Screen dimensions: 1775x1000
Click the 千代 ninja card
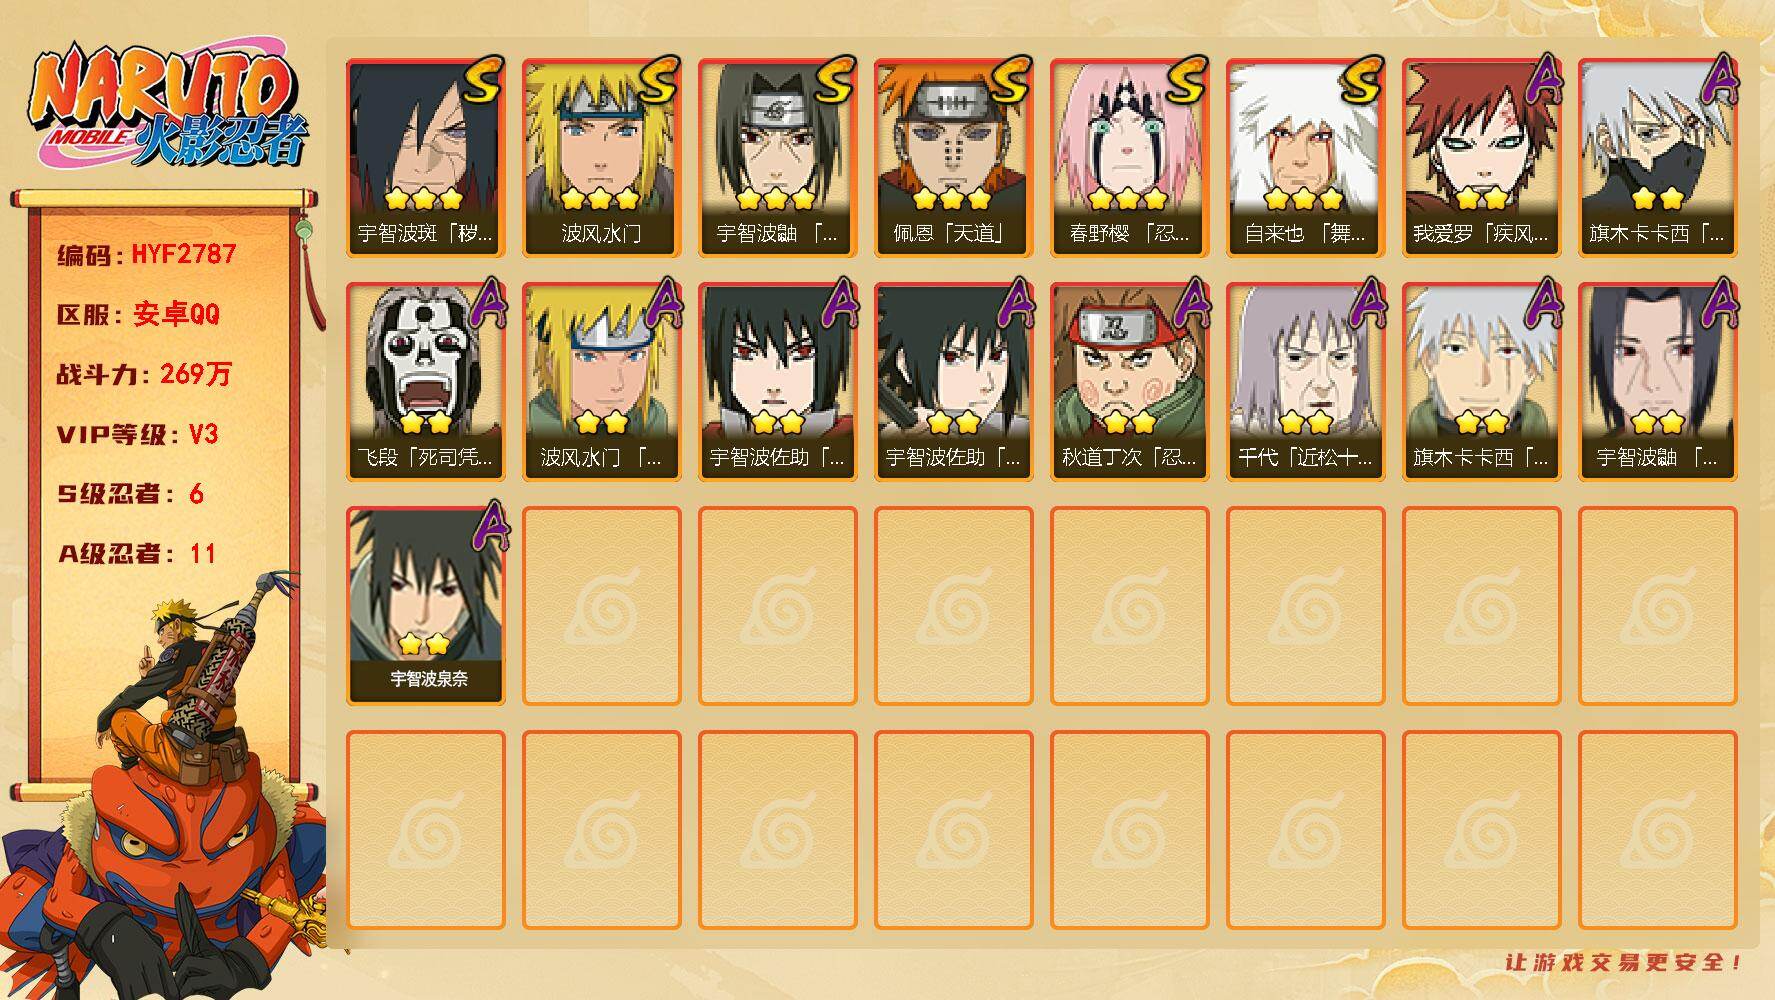click(1305, 382)
